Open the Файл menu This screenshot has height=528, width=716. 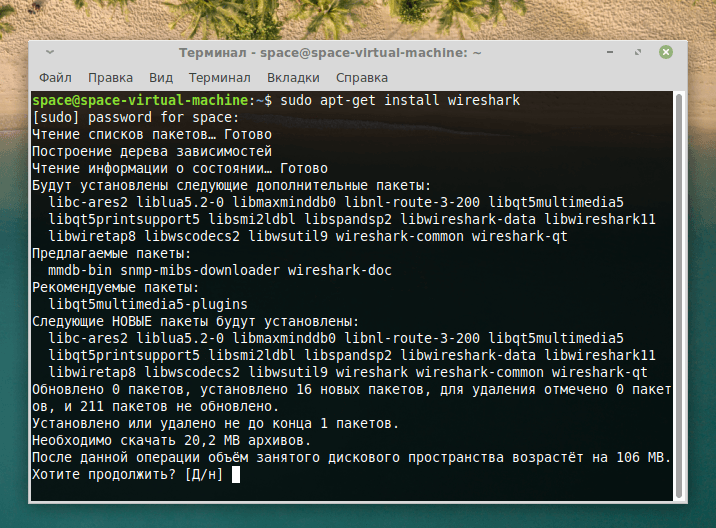[55, 78]
